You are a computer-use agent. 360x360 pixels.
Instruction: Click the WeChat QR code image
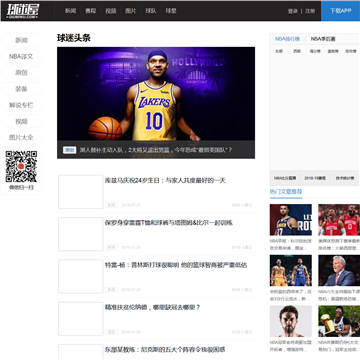(x=21, y=167)
